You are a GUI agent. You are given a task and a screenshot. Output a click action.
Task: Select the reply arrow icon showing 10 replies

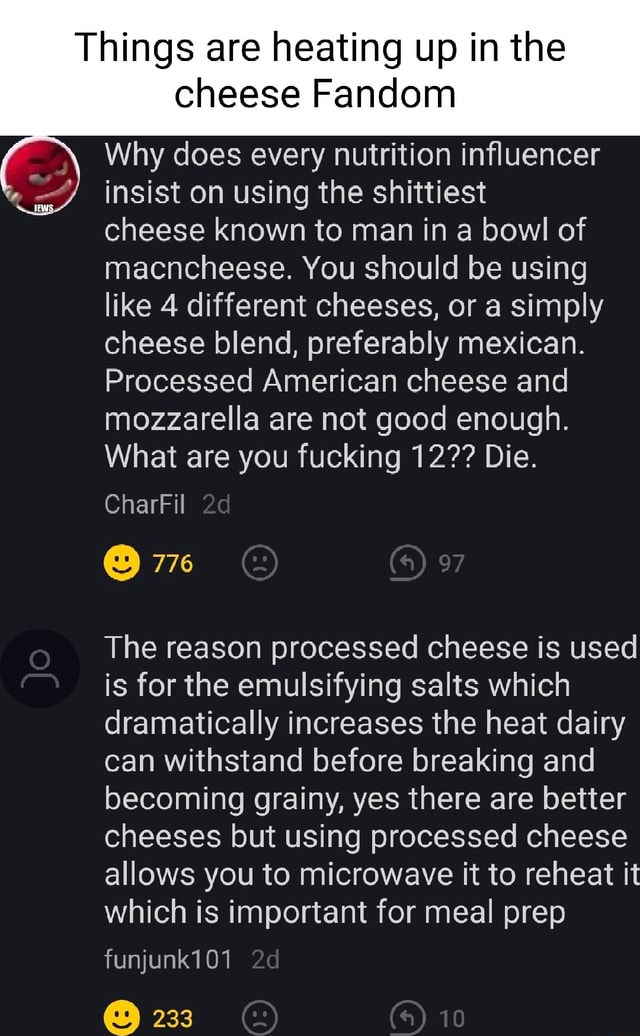click(409, 1018)
